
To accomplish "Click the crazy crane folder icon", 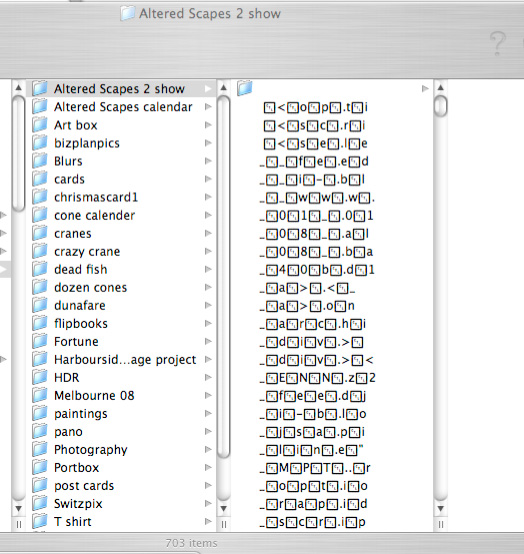I will [x=40, y=251].
